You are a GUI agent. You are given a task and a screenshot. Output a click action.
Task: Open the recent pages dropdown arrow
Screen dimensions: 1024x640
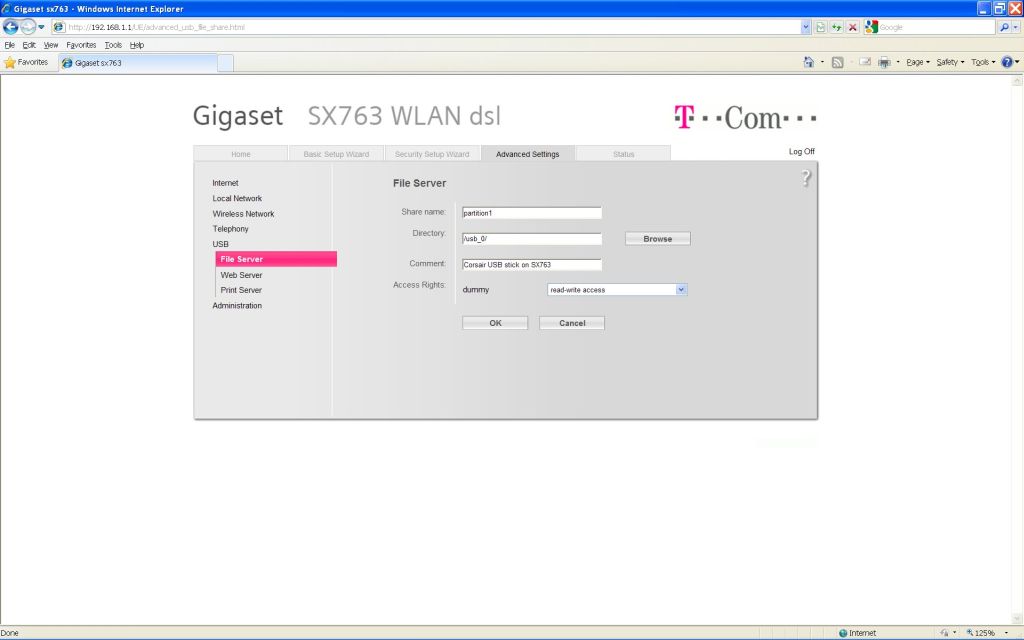pos(41,27)
